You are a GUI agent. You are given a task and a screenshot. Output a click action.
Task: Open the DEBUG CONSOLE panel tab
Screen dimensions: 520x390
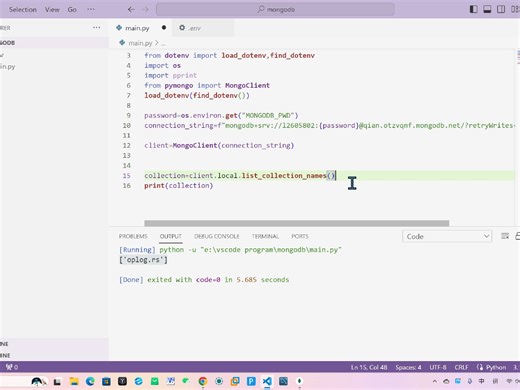[217, 236]
